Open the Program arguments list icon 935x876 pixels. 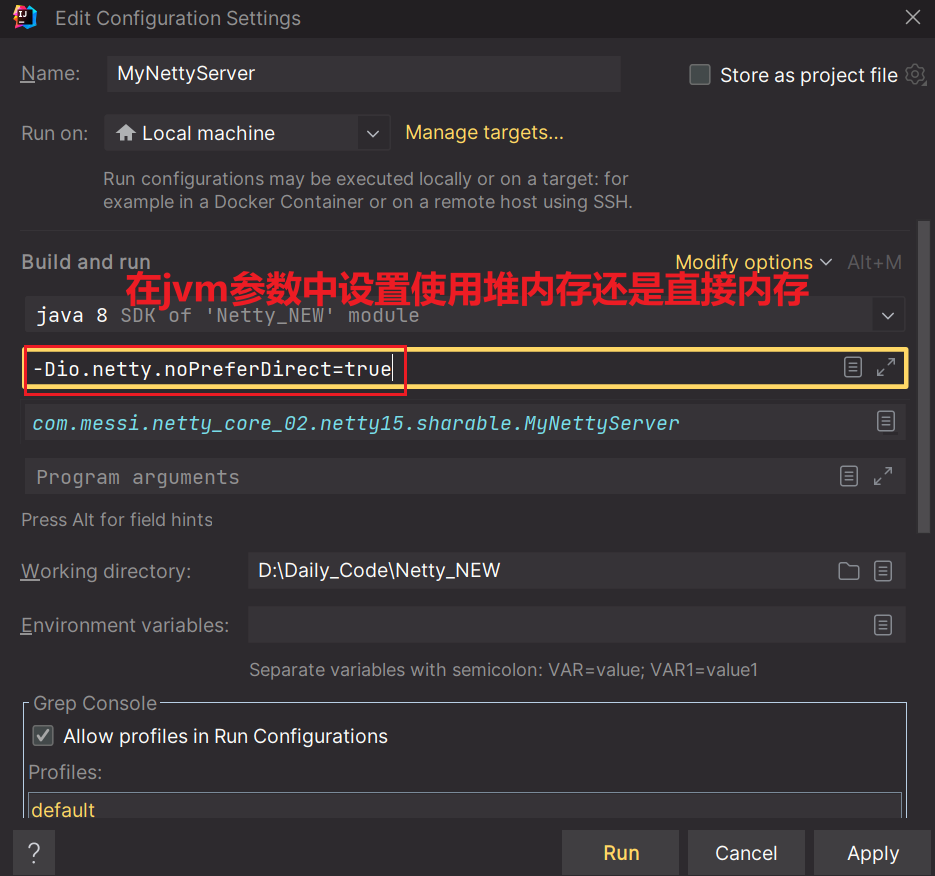pyautogui.click(x=849, y=476)
